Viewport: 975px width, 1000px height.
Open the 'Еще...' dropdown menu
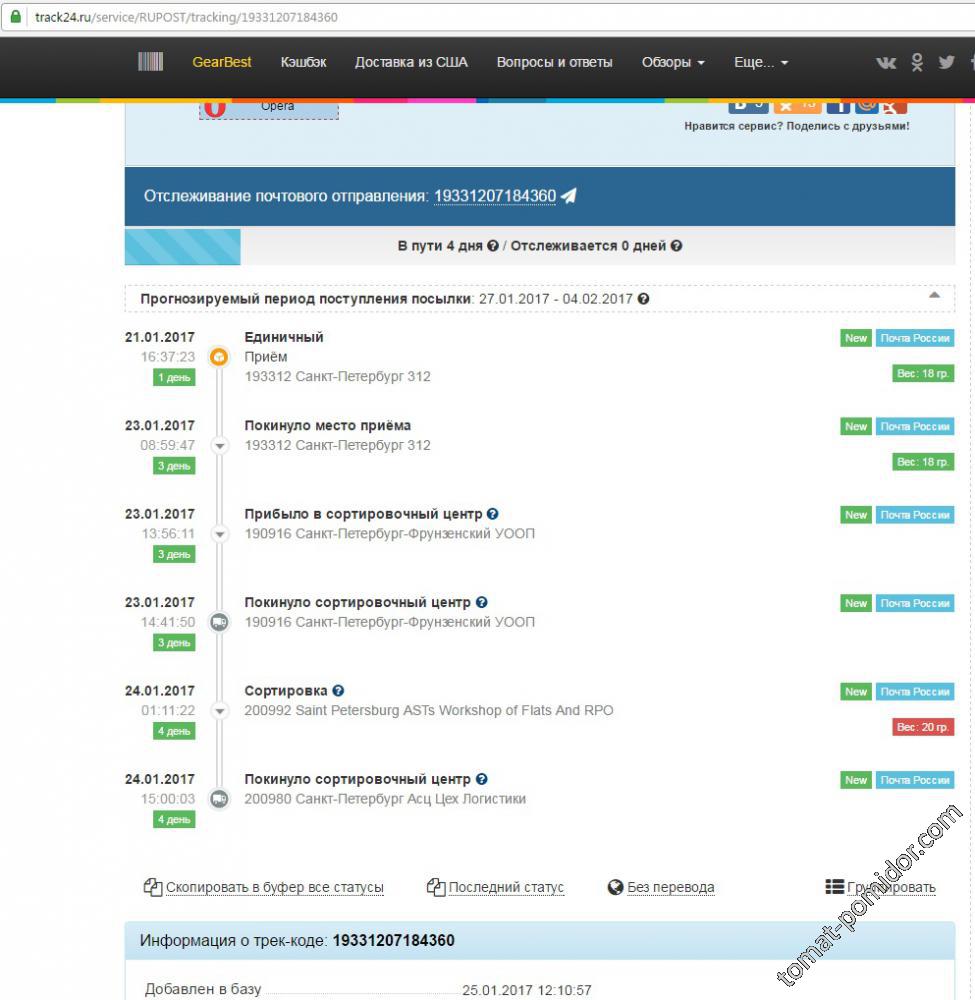[x=761, y=62]
